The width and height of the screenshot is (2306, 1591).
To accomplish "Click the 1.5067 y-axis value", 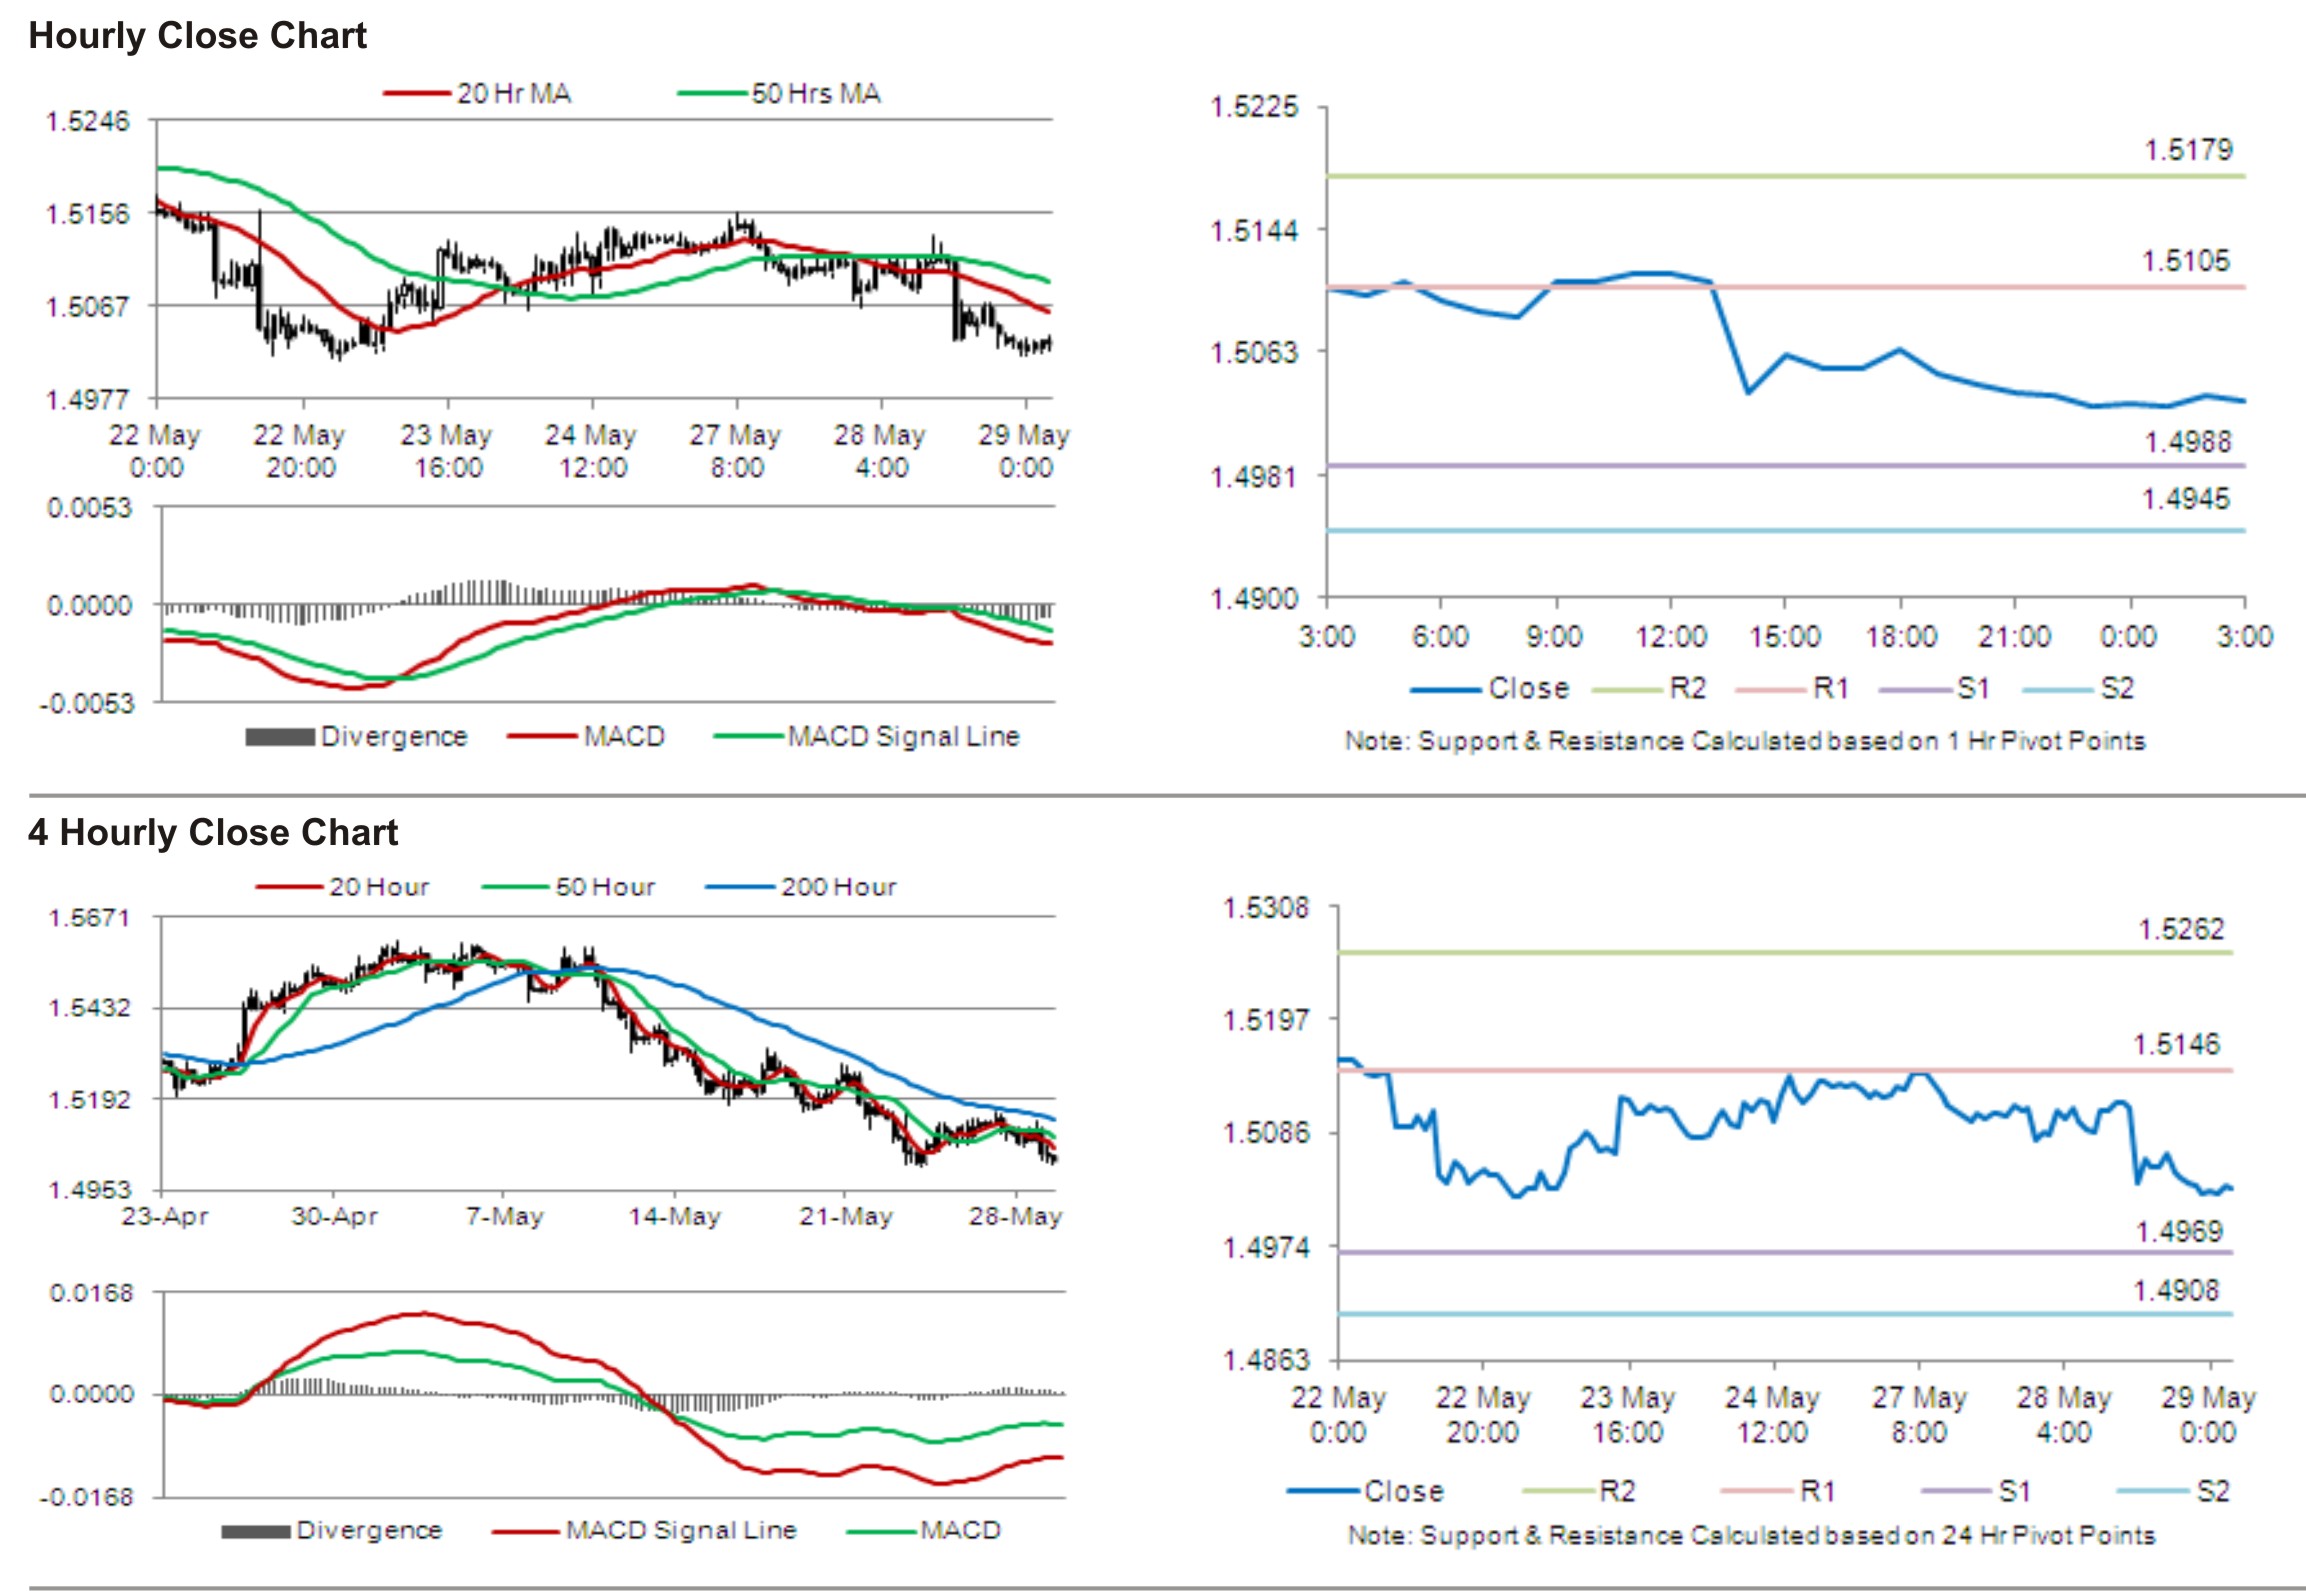I will pyautogui.click(x=88, y=306).
